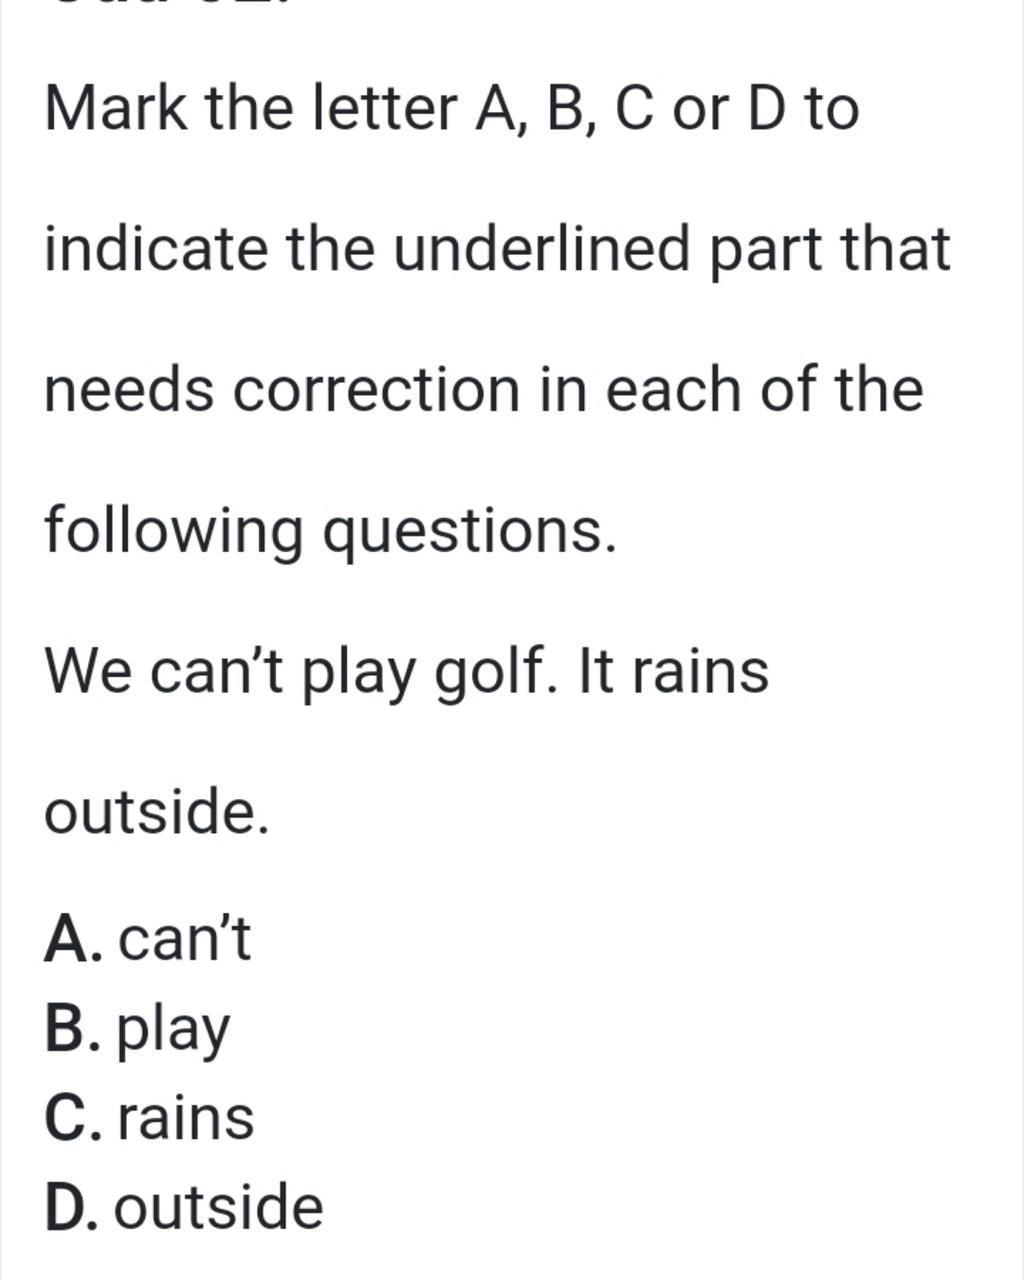Click the word "correction" in instructions
The height and width of the screenshot is (1280, 1024).
pyautogui.click(x=376, y=389)
